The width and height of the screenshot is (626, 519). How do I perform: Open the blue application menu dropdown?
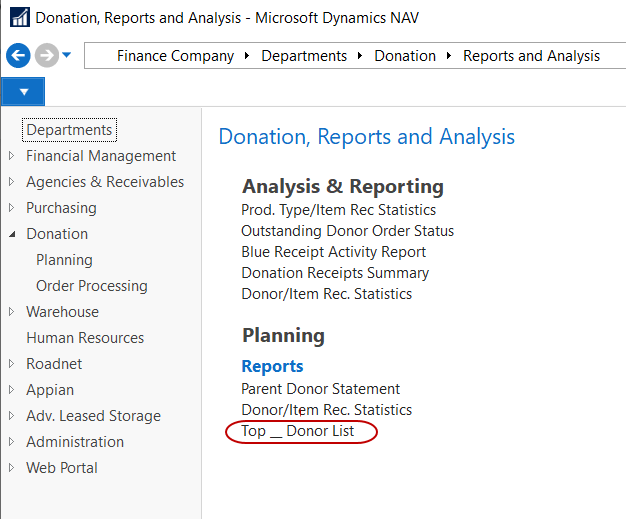(x=23, y=92)
